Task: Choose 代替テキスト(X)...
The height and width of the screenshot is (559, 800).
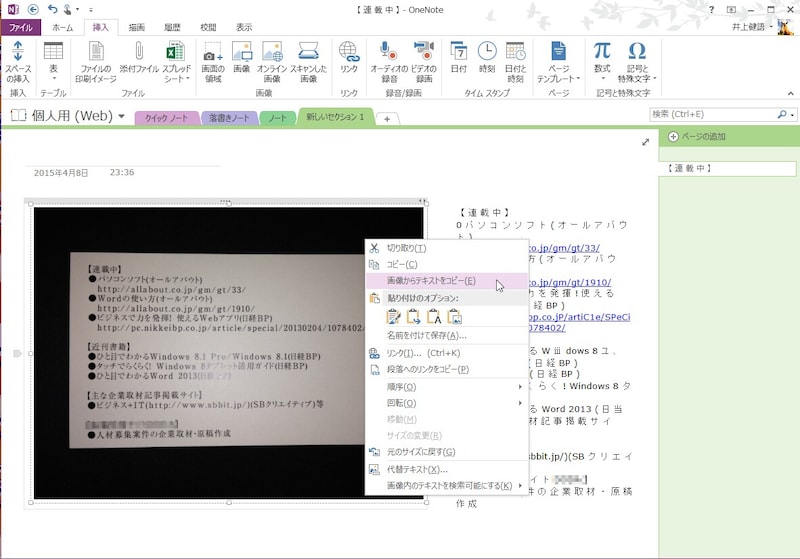Action: coord(447,469)
